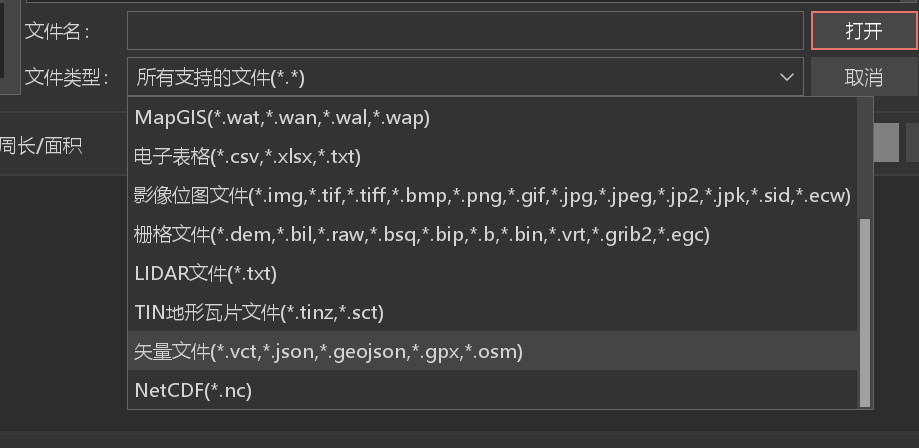The height and width of the screenshot is (448, 919).
Task: Click the gray color swatch behind the dropdown
Action: (886, 142)
